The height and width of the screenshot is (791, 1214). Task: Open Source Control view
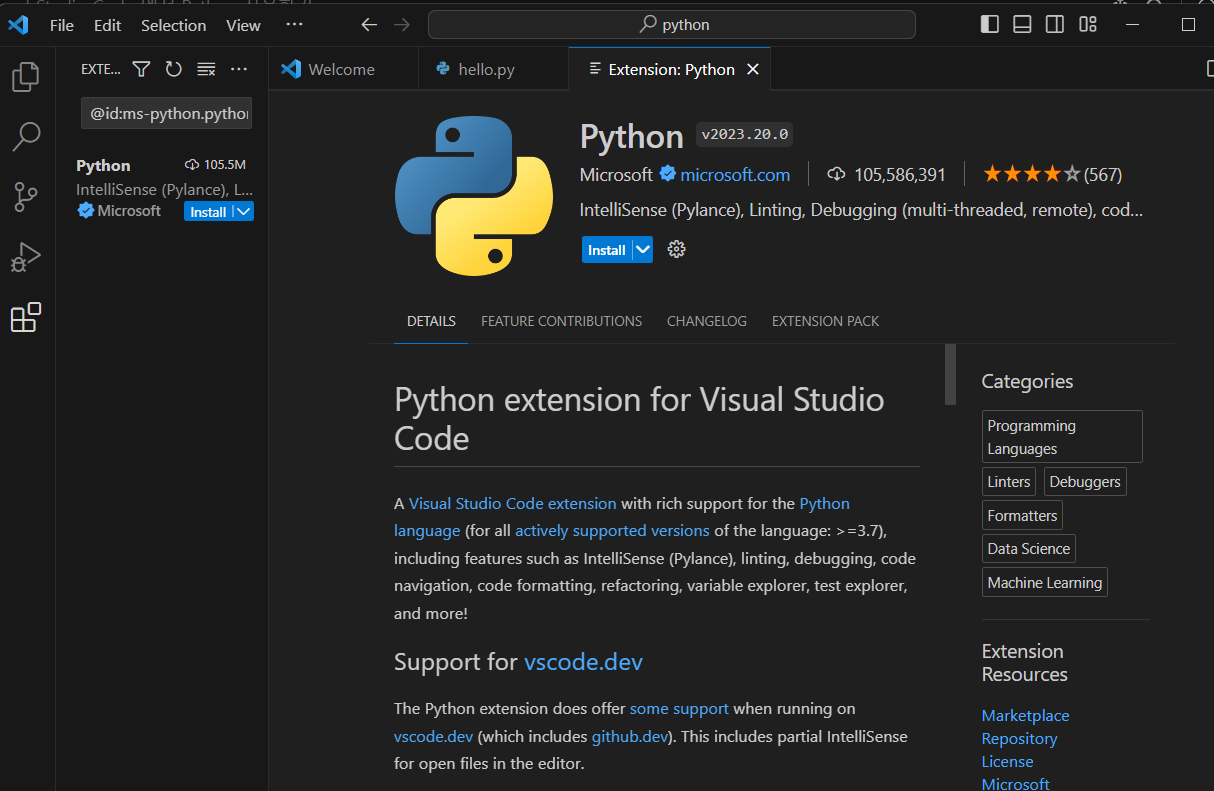tap(26, 197)
